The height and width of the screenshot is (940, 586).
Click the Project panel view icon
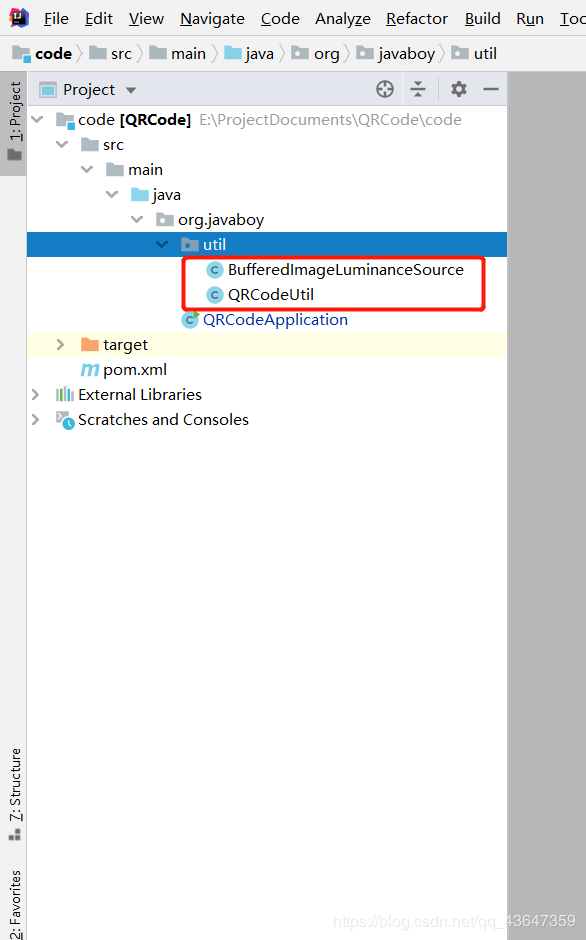pyautogui.click(x=48, y=90)
